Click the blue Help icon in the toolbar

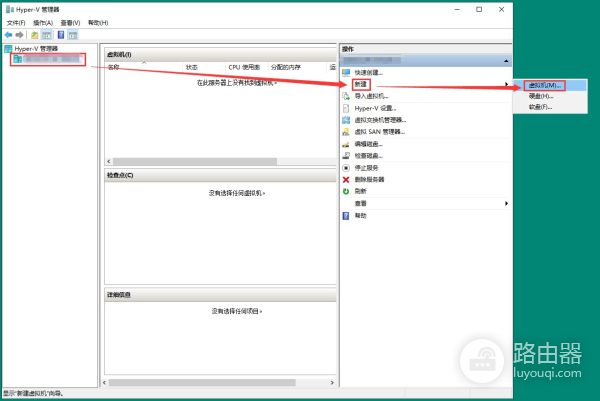(60, 34)
